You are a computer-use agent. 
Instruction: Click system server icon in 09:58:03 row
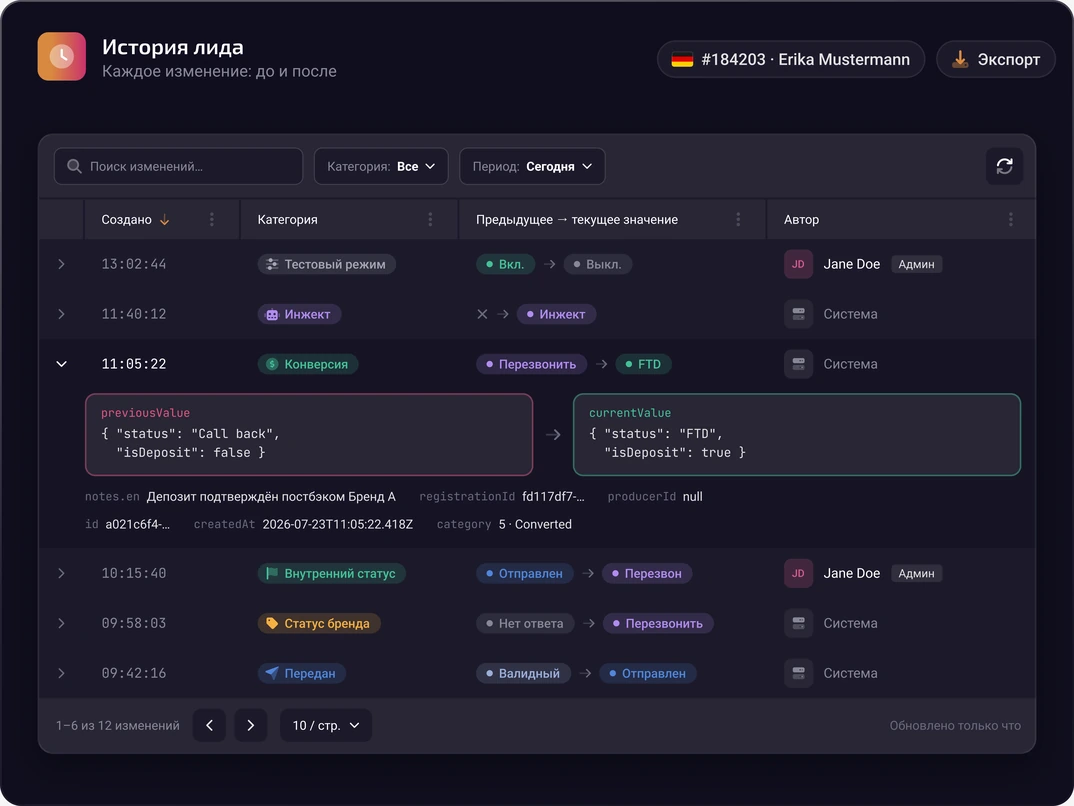click(798, 623)
